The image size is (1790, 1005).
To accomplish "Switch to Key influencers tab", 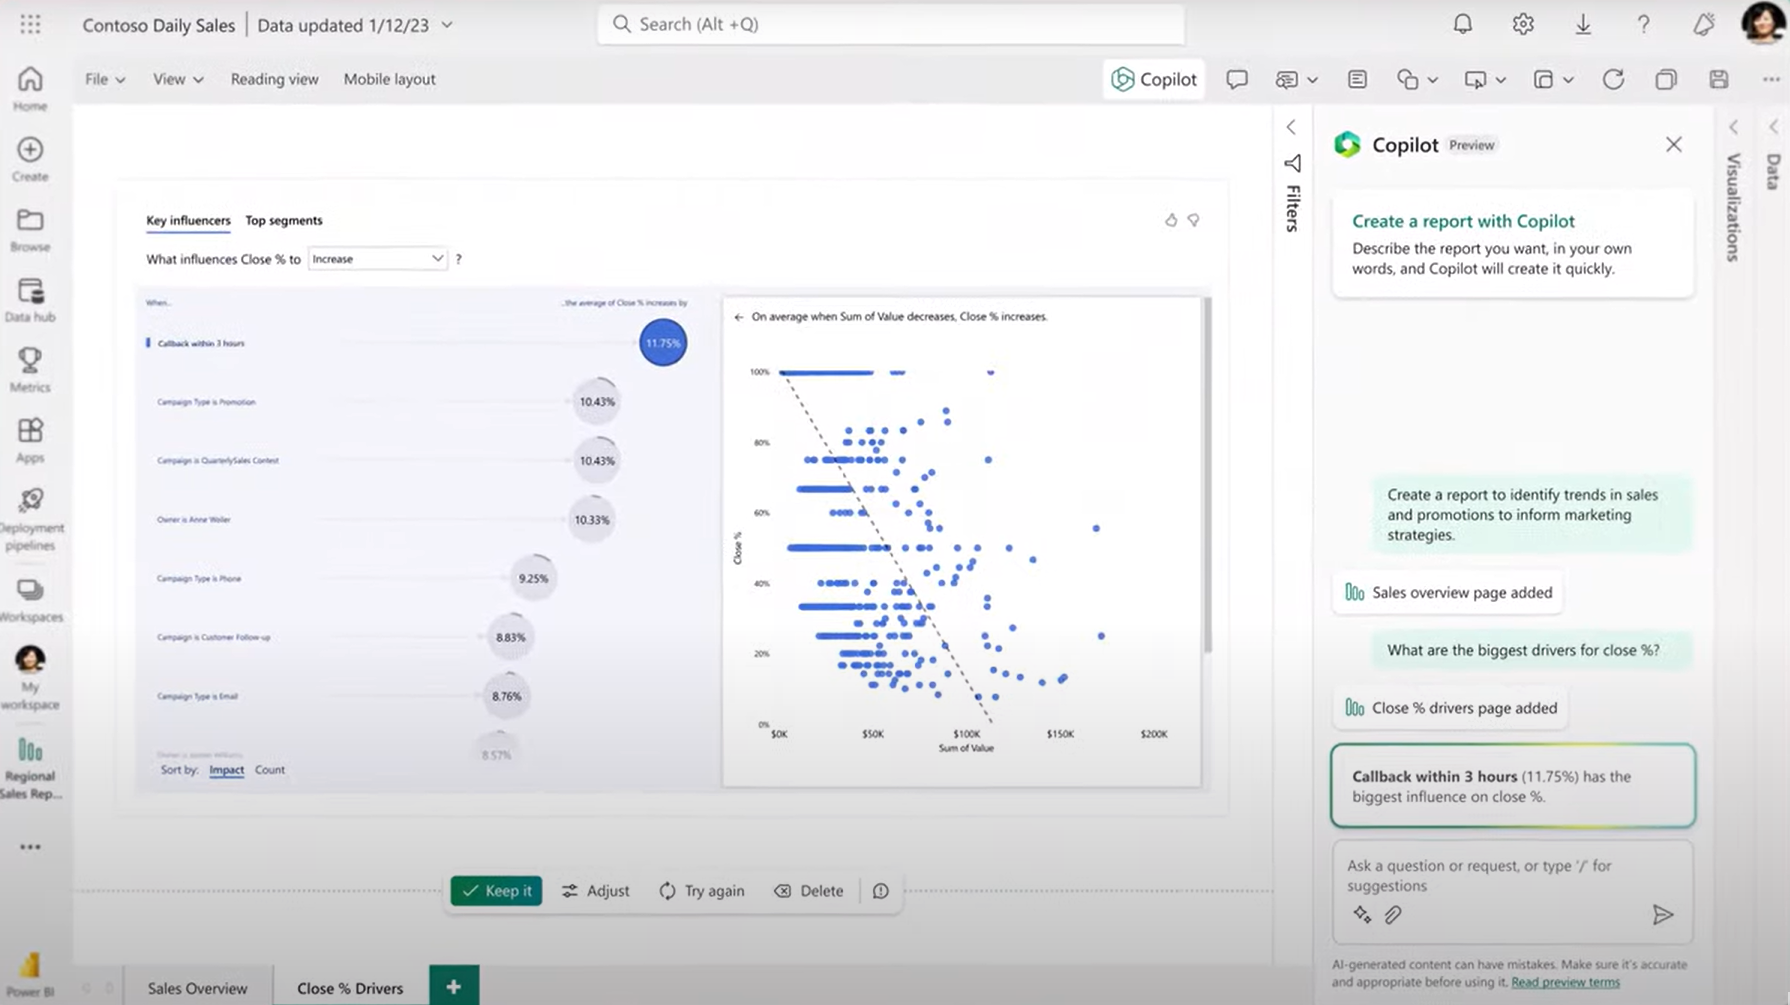I will pos(188,220).
